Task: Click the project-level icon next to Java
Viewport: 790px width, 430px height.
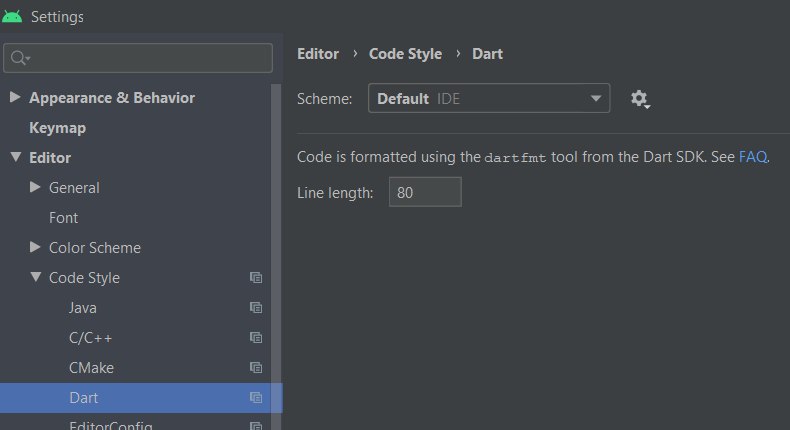Action: [256, 308]
